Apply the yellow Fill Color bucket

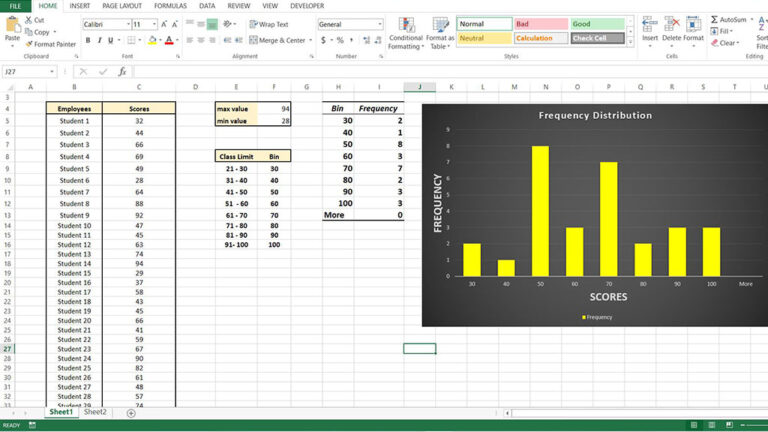(152, 40)
